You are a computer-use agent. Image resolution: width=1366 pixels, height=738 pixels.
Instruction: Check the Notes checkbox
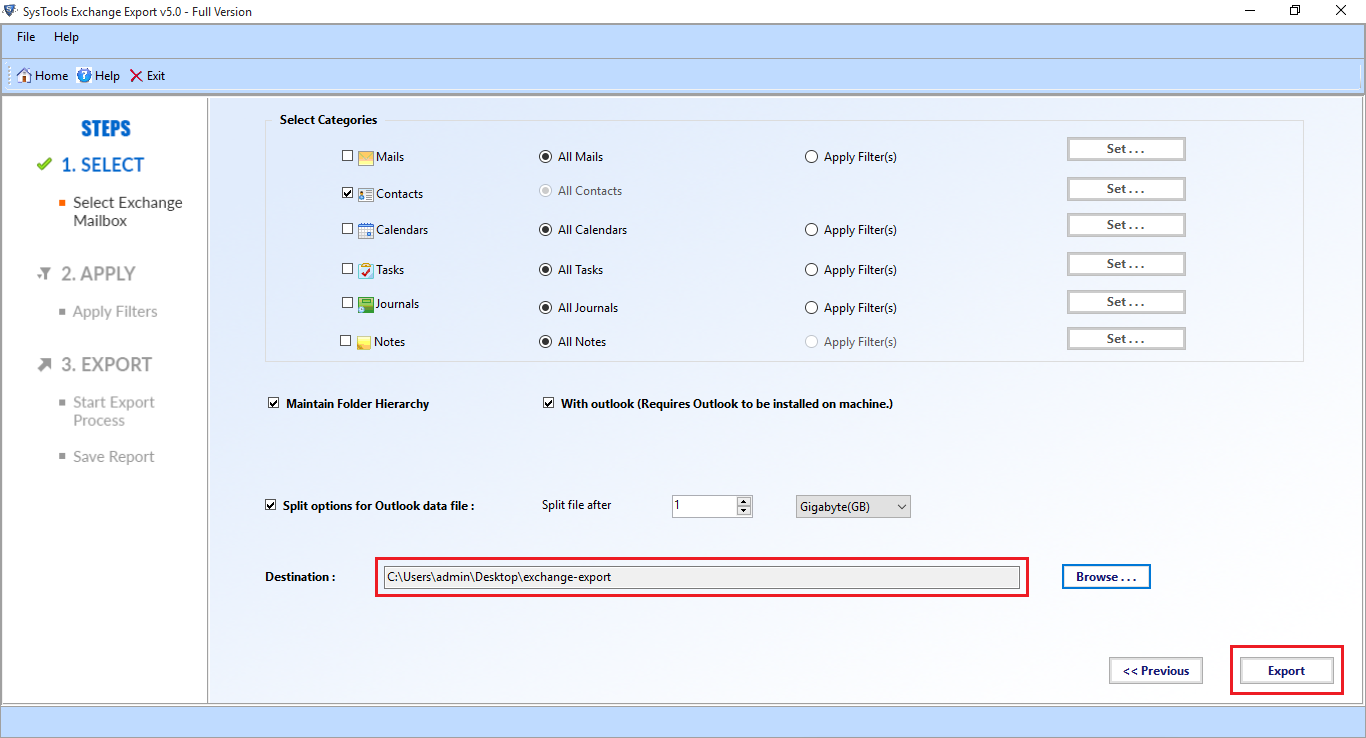[346, 341]
